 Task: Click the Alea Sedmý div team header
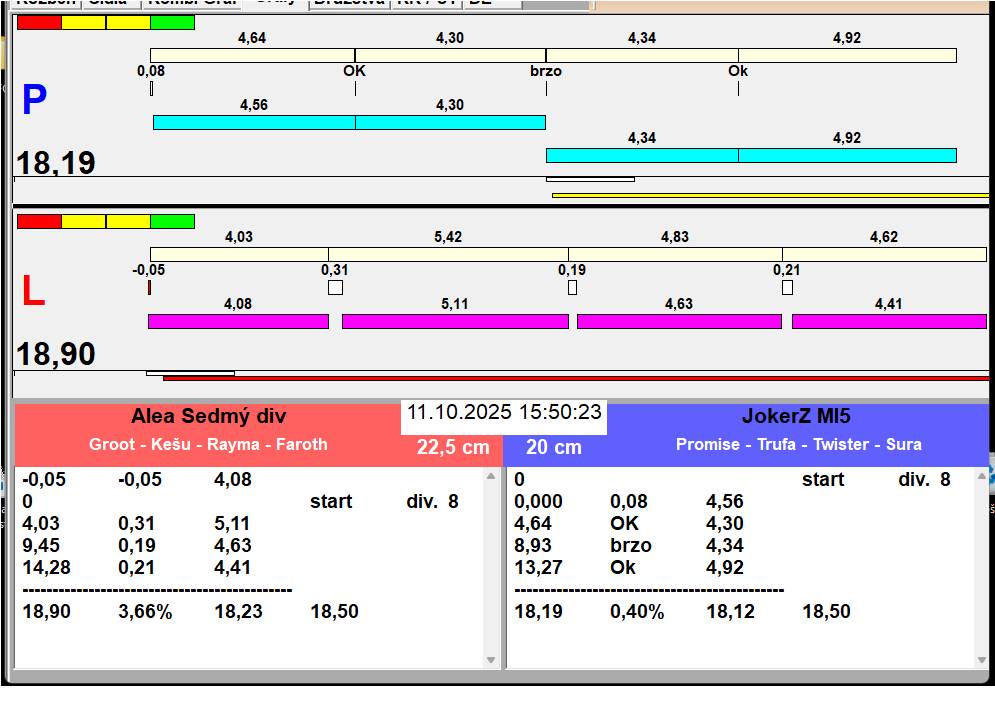tap(208, 417)
